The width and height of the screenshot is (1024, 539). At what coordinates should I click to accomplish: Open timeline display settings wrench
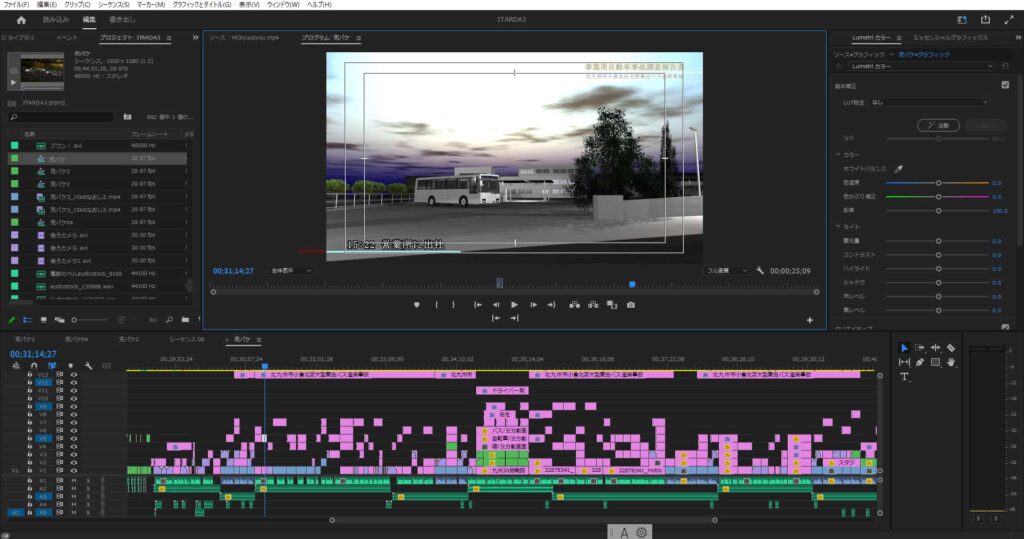click(88, 366)
